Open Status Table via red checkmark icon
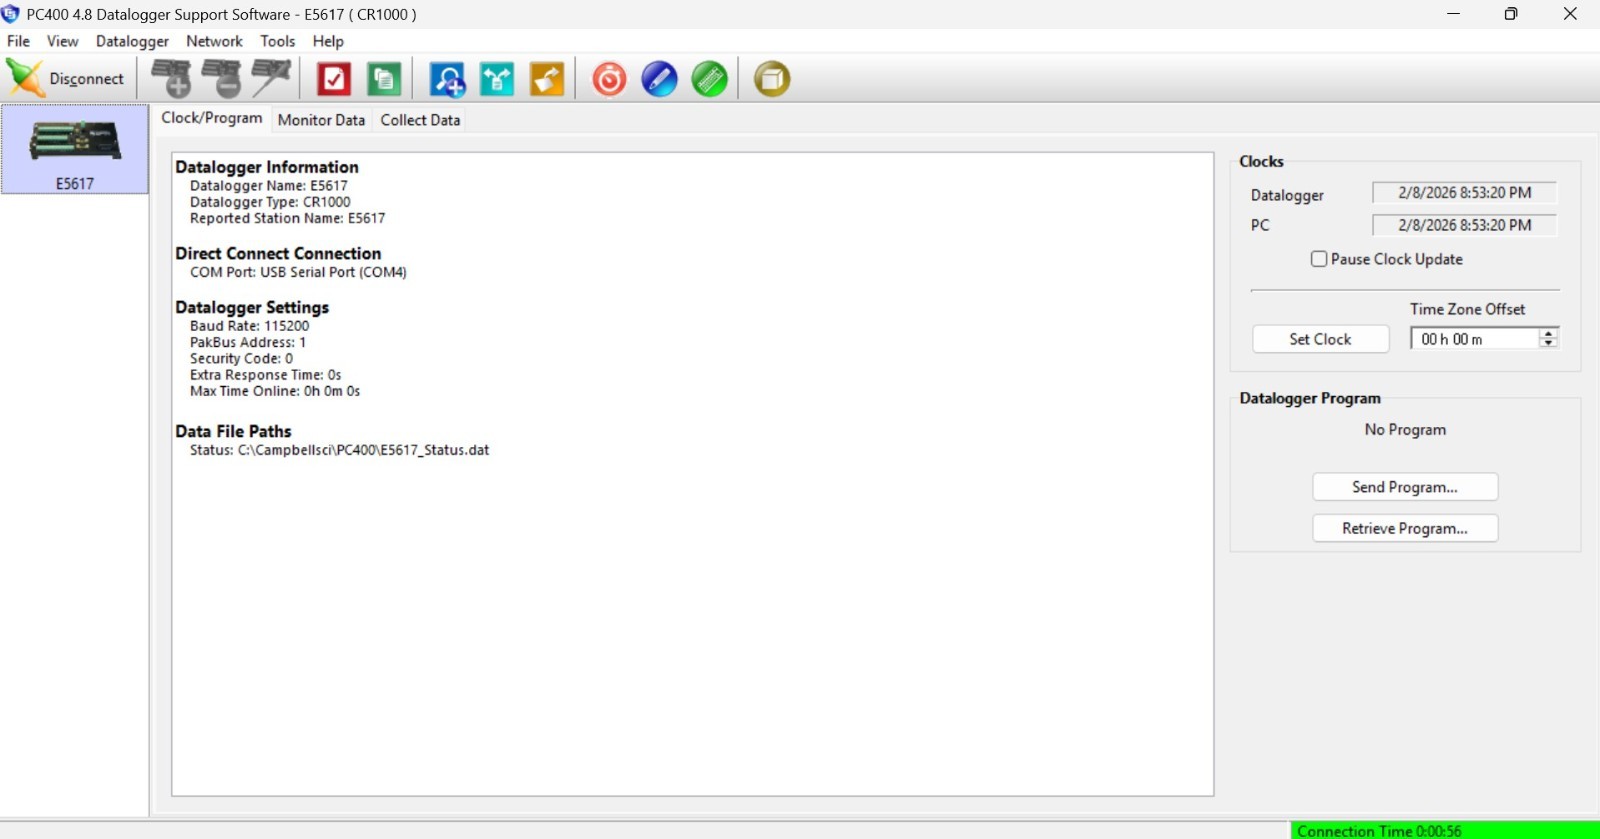 [334, 79]
